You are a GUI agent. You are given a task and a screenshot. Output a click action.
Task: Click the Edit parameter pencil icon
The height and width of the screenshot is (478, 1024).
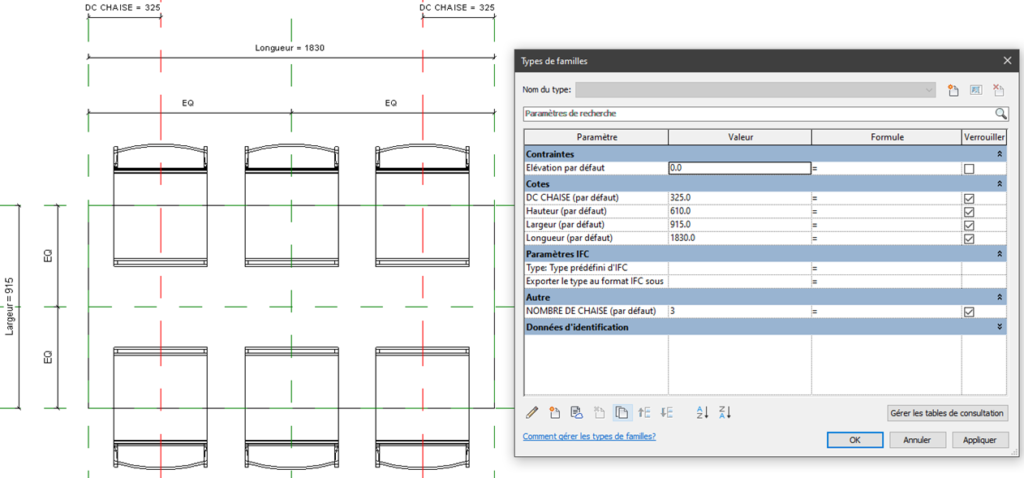532,412
